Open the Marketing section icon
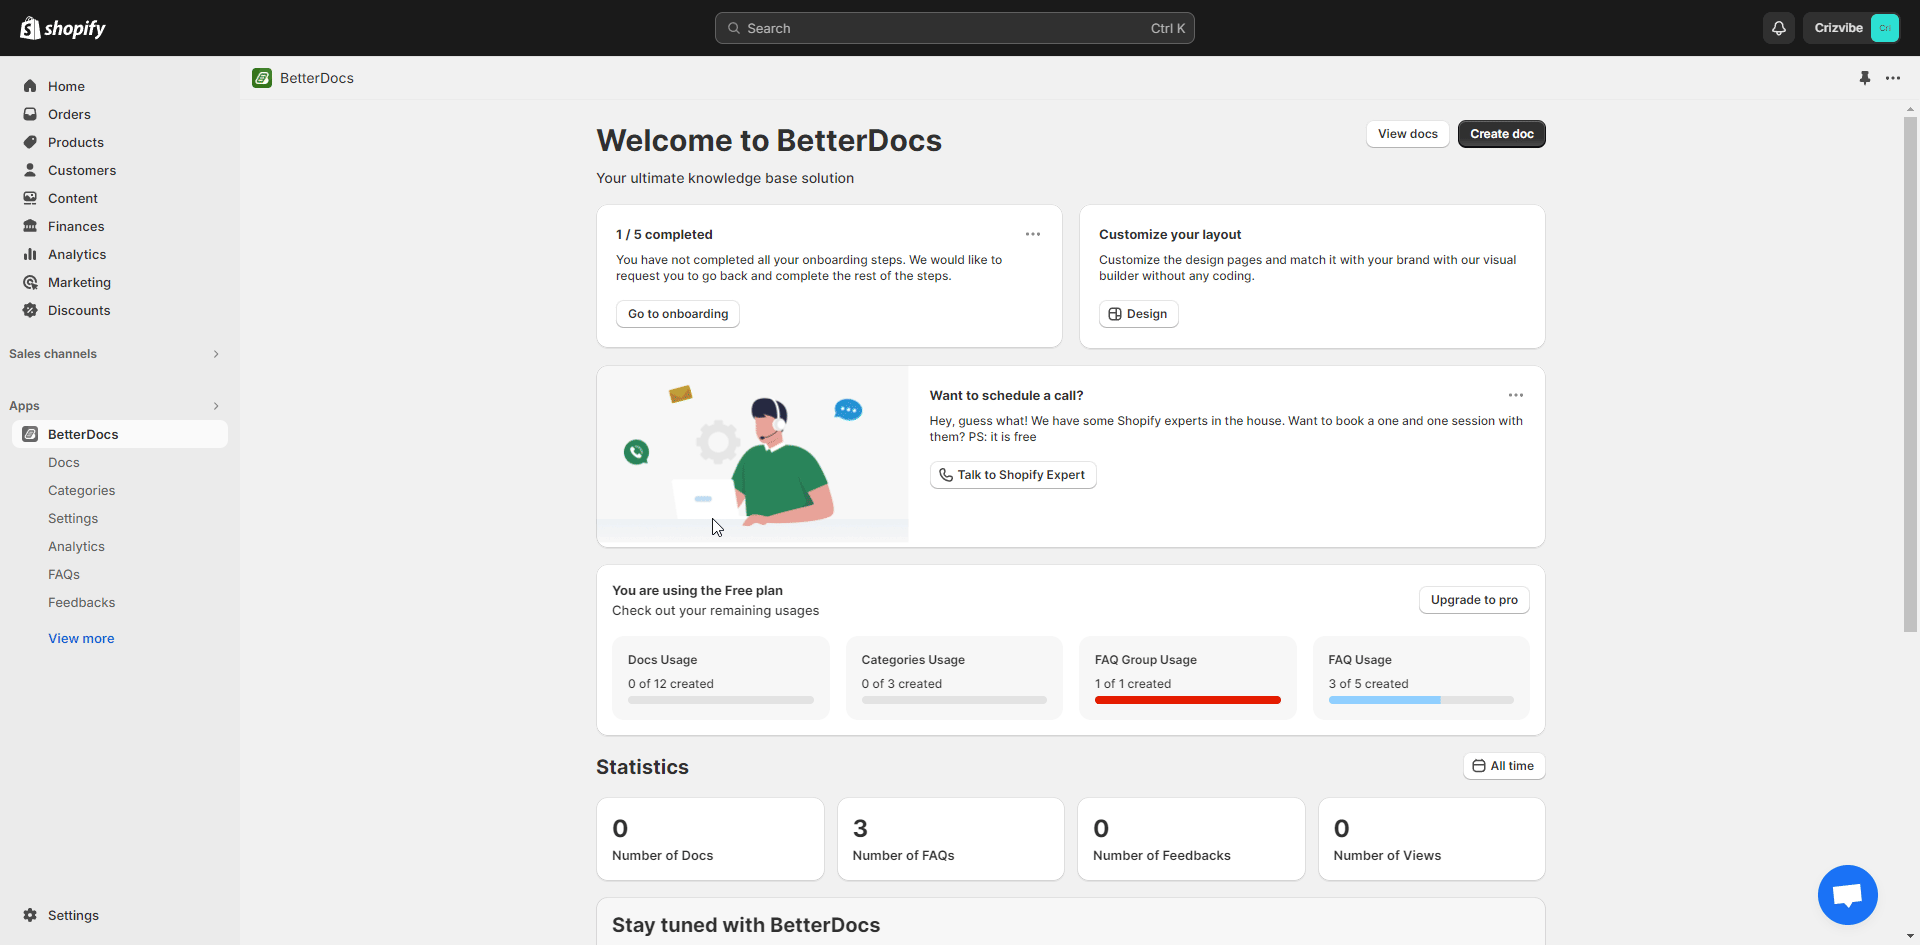This screenshot has height=945, width=1920. click(30, 282)
